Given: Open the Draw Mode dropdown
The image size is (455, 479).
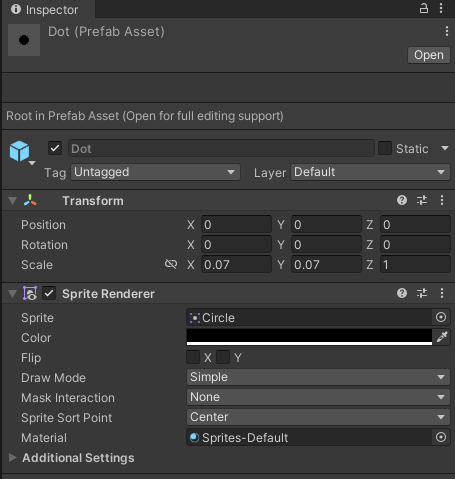Looking at the screenshot, I should 318,377.
